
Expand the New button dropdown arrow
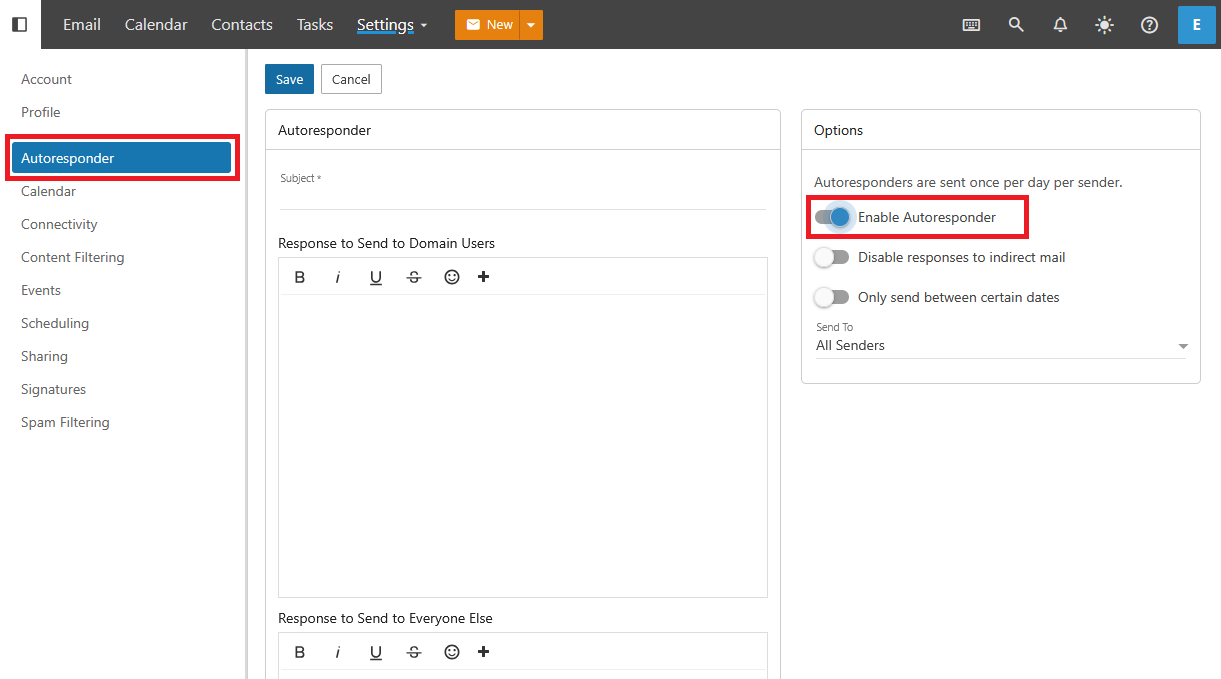click(x=531, y=25)
